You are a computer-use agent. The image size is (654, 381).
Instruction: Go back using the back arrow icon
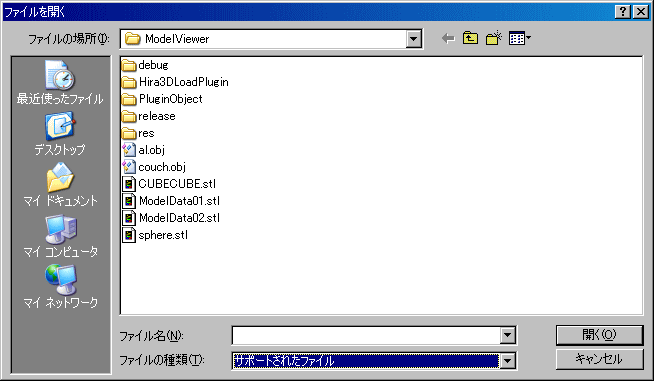[448, 39]
